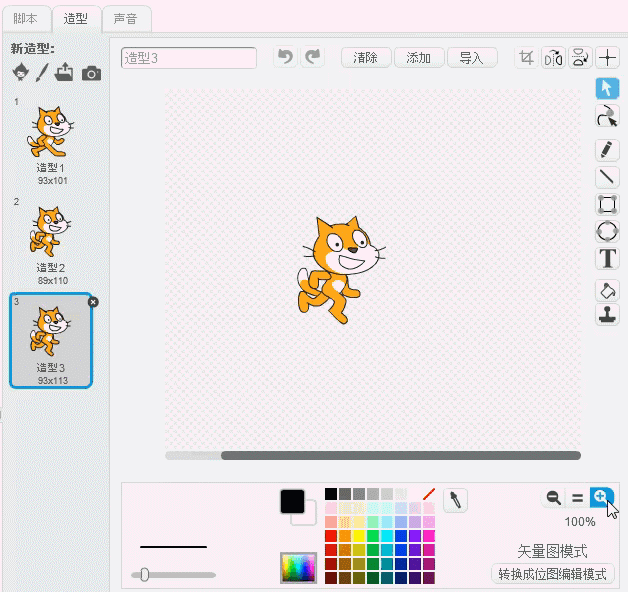Select the line tool
628x592 pixels.
point(607,177)
